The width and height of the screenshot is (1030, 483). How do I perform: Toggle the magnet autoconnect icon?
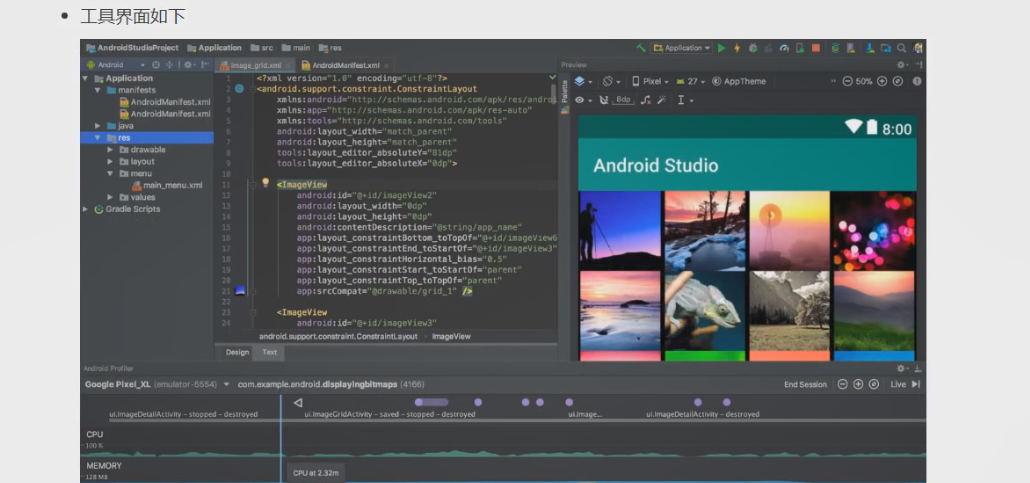(604, 100)
